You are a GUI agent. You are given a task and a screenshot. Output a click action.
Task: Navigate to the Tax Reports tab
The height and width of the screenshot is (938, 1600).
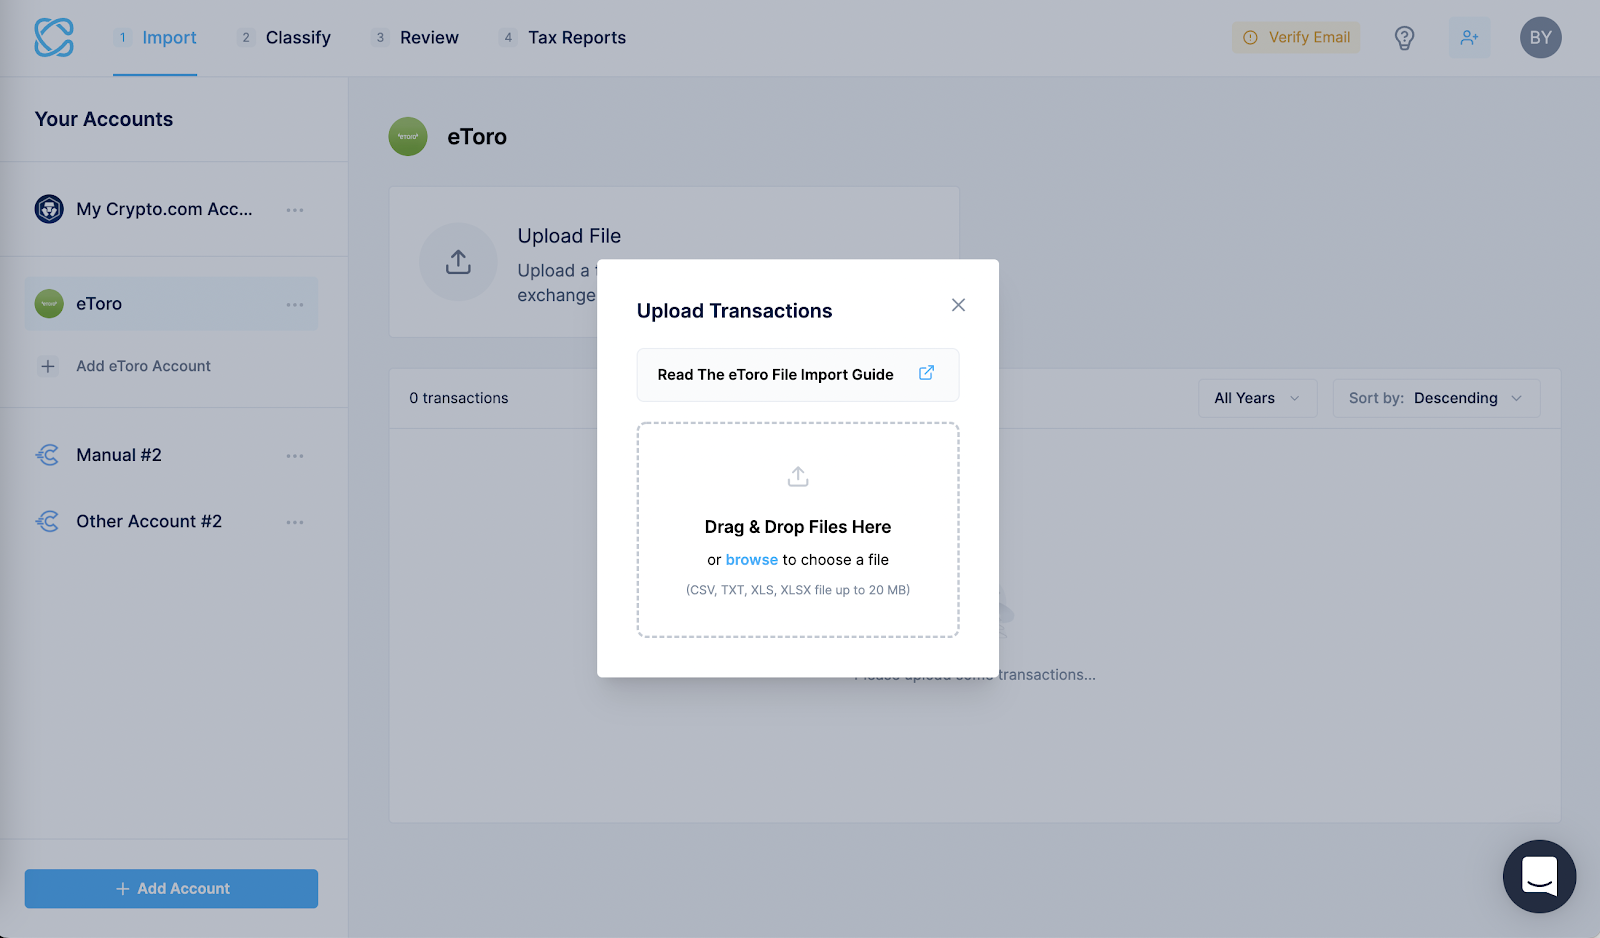pos(563,38)
